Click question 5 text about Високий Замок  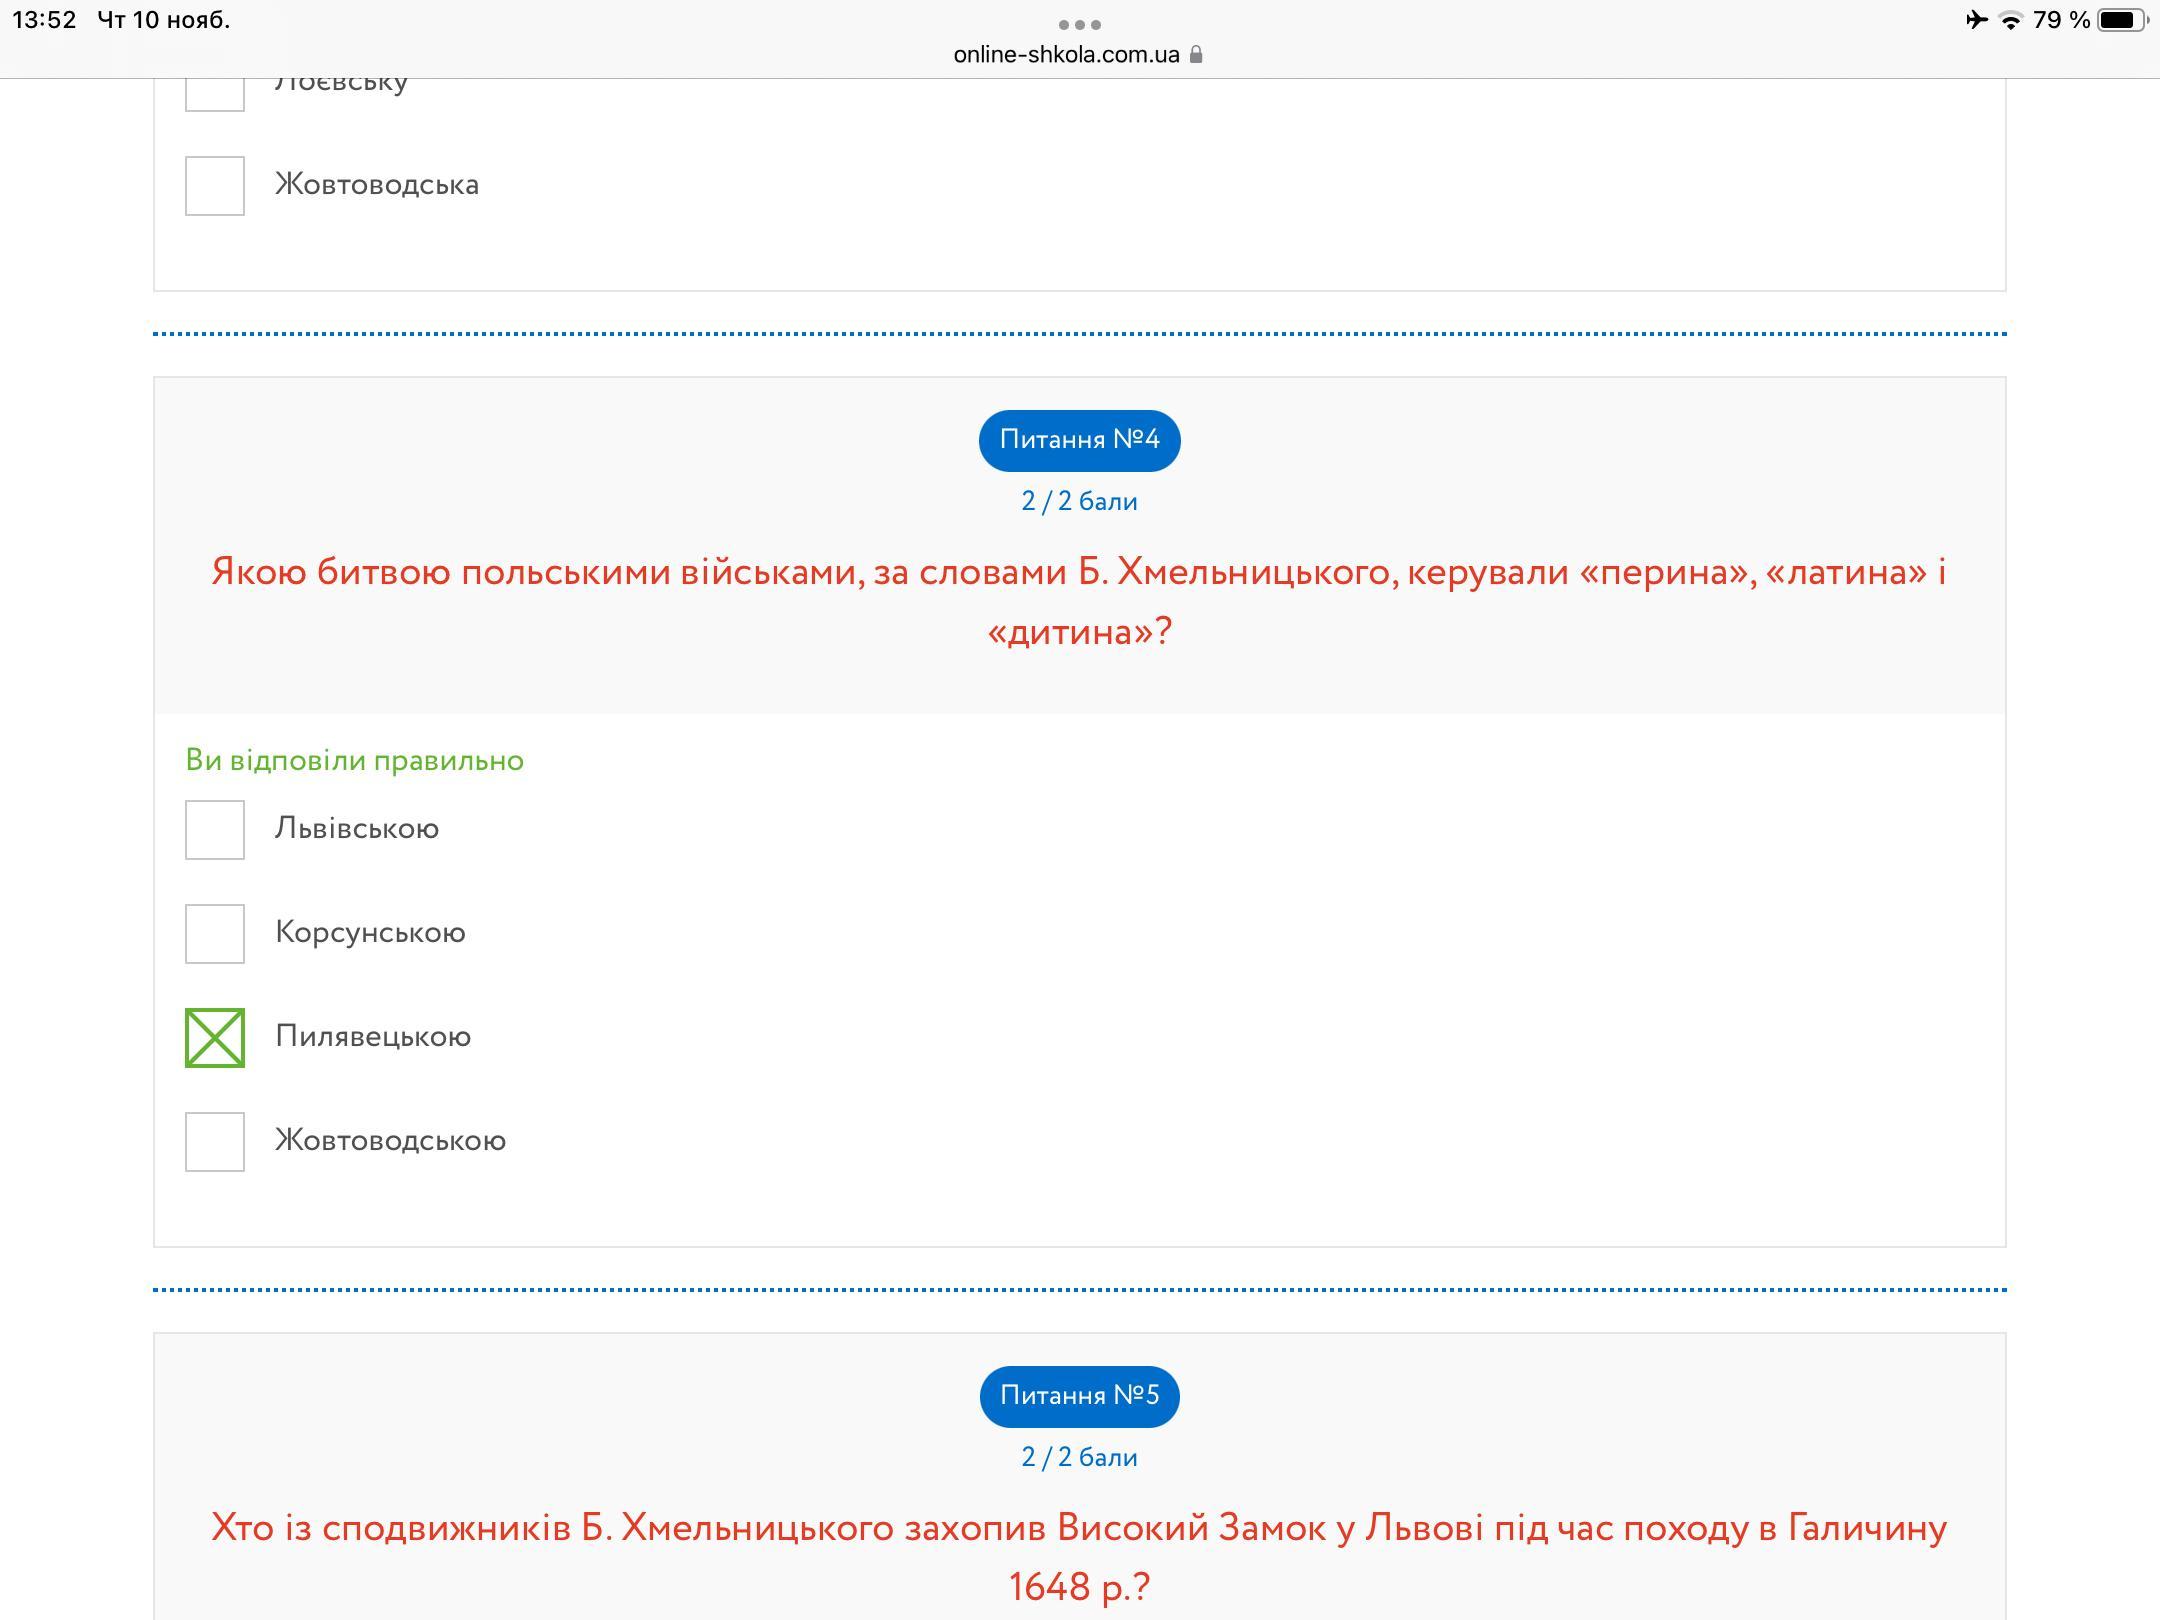pyautogui.click(x=1079, y=1556)
